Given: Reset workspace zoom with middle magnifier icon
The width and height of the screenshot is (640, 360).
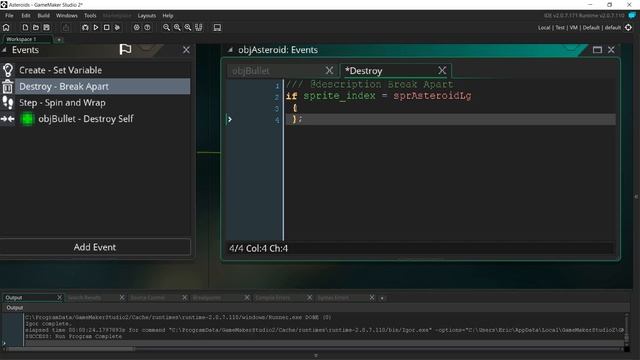Looking at the screenshot, I should [x=177, y=28].
